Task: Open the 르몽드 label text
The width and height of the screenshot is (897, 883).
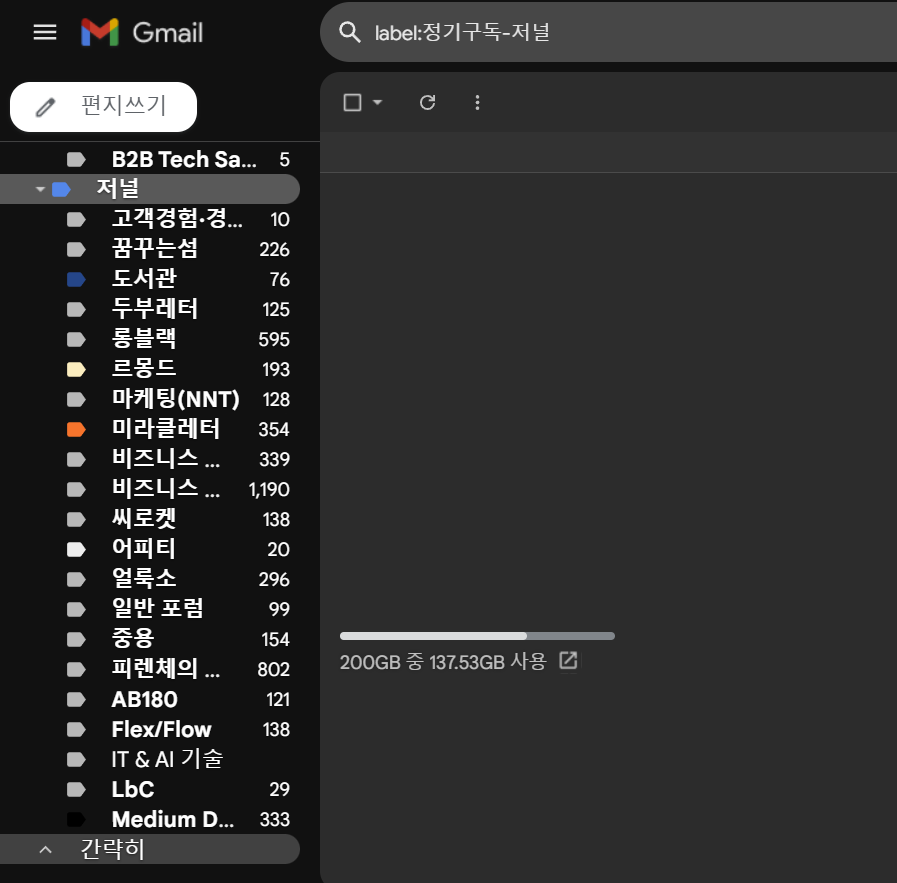Action: pos(144,368)
